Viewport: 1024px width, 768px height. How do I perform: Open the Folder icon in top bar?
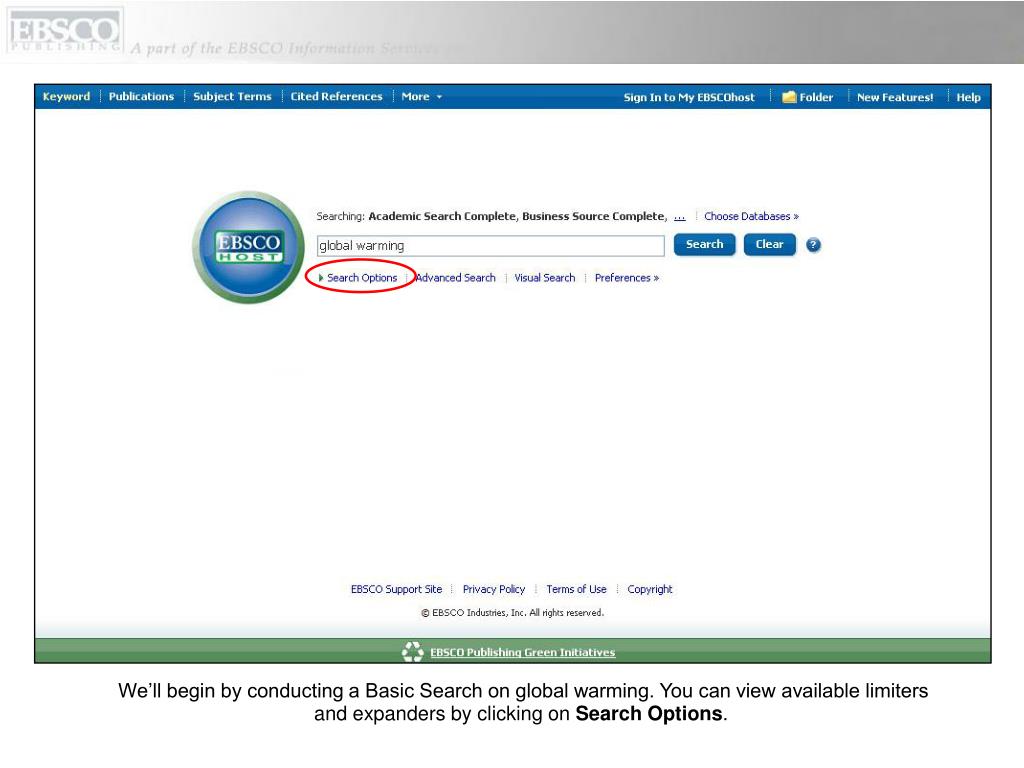click(790, 97)
